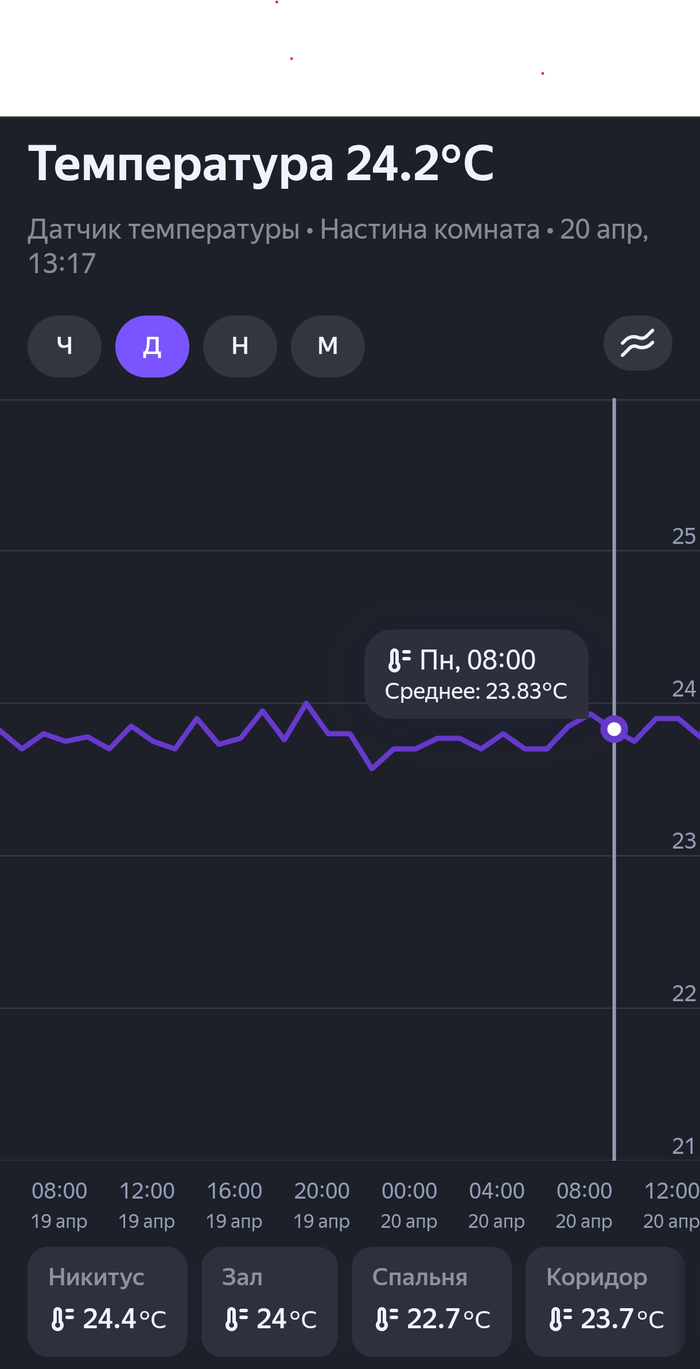
Task: Click the 'Температура 24.2°C' heading
Action: [261, 164]
